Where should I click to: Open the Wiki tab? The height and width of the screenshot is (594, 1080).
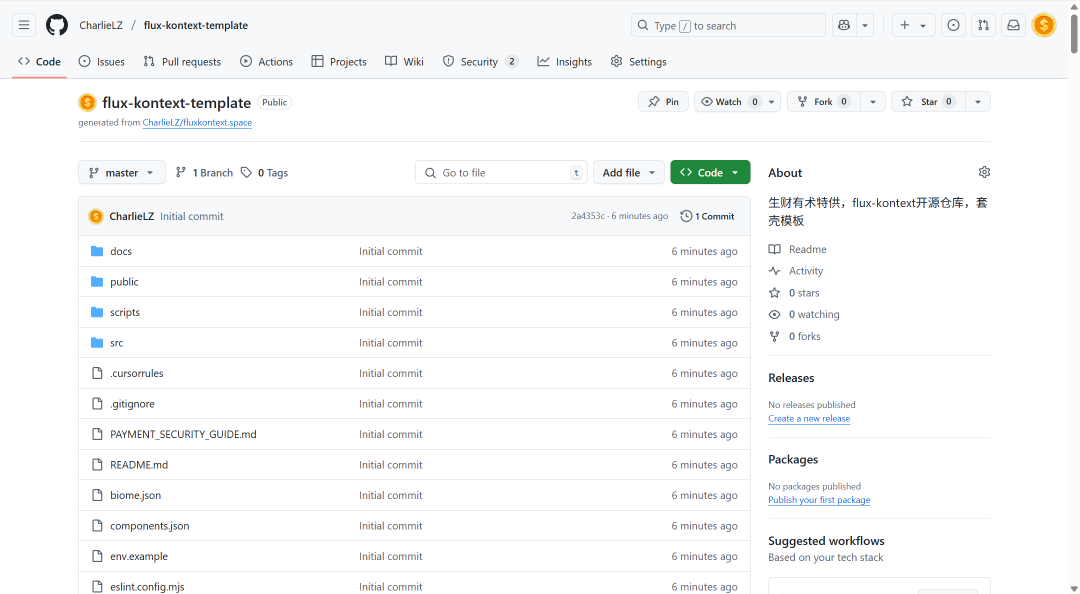(404, 61)
